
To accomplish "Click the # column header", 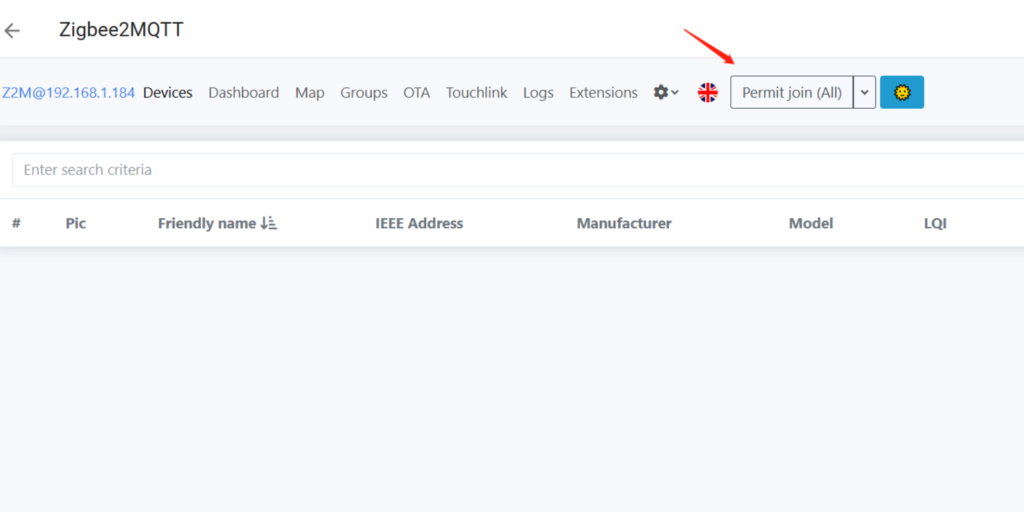I will click(x=16, y=223).
